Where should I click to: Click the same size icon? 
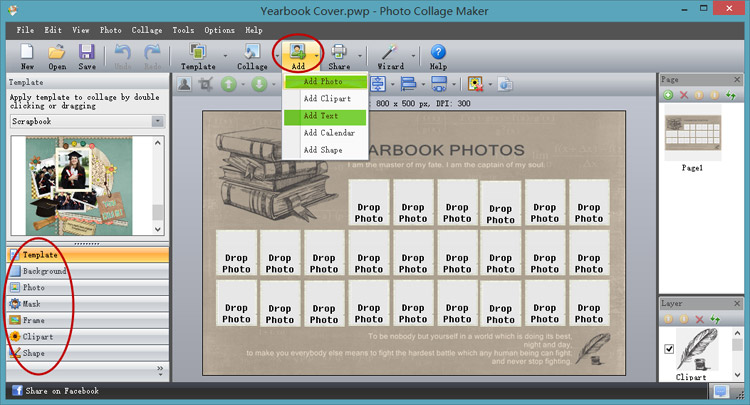(439, 85)
